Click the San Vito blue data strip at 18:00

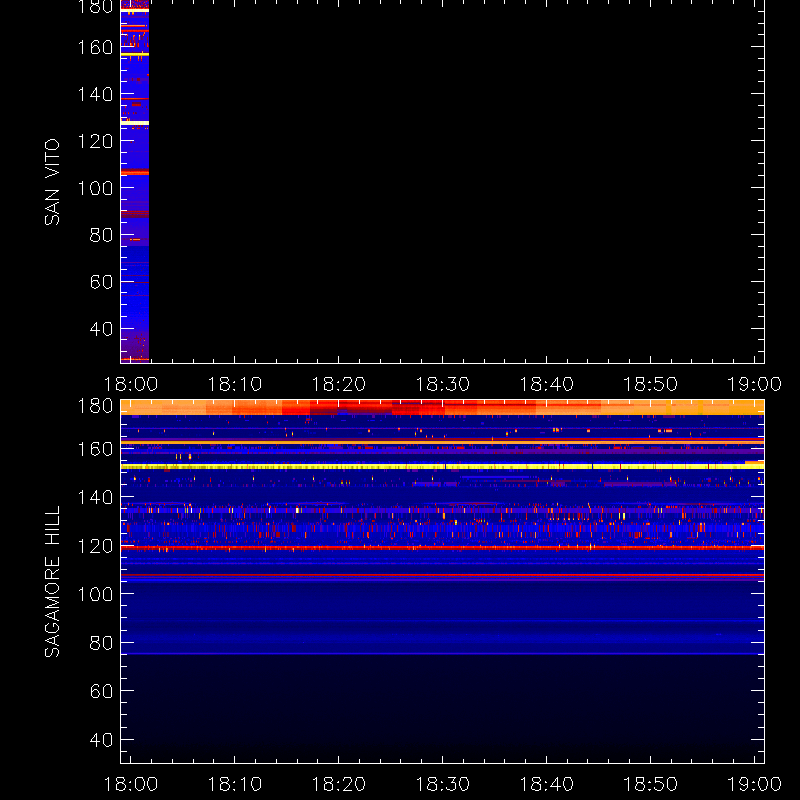pos(135,182)
